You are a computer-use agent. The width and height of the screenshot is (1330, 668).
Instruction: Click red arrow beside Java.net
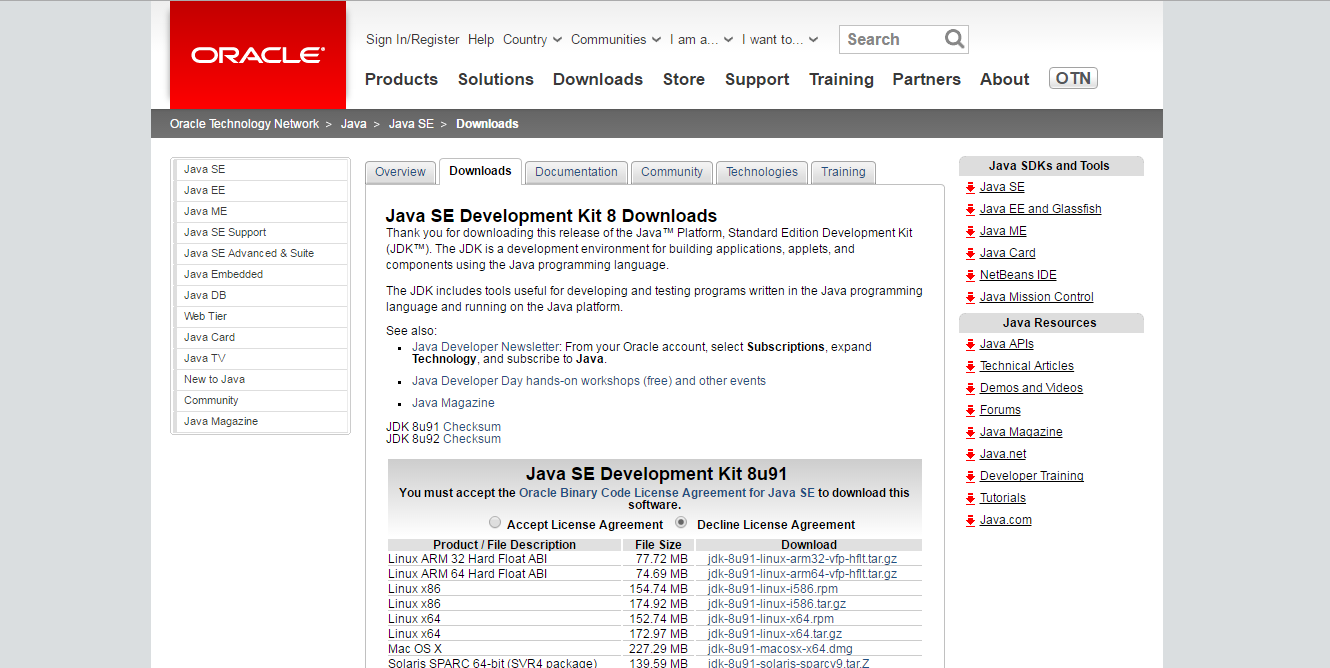pyautogui.click(x=970, y=454)
